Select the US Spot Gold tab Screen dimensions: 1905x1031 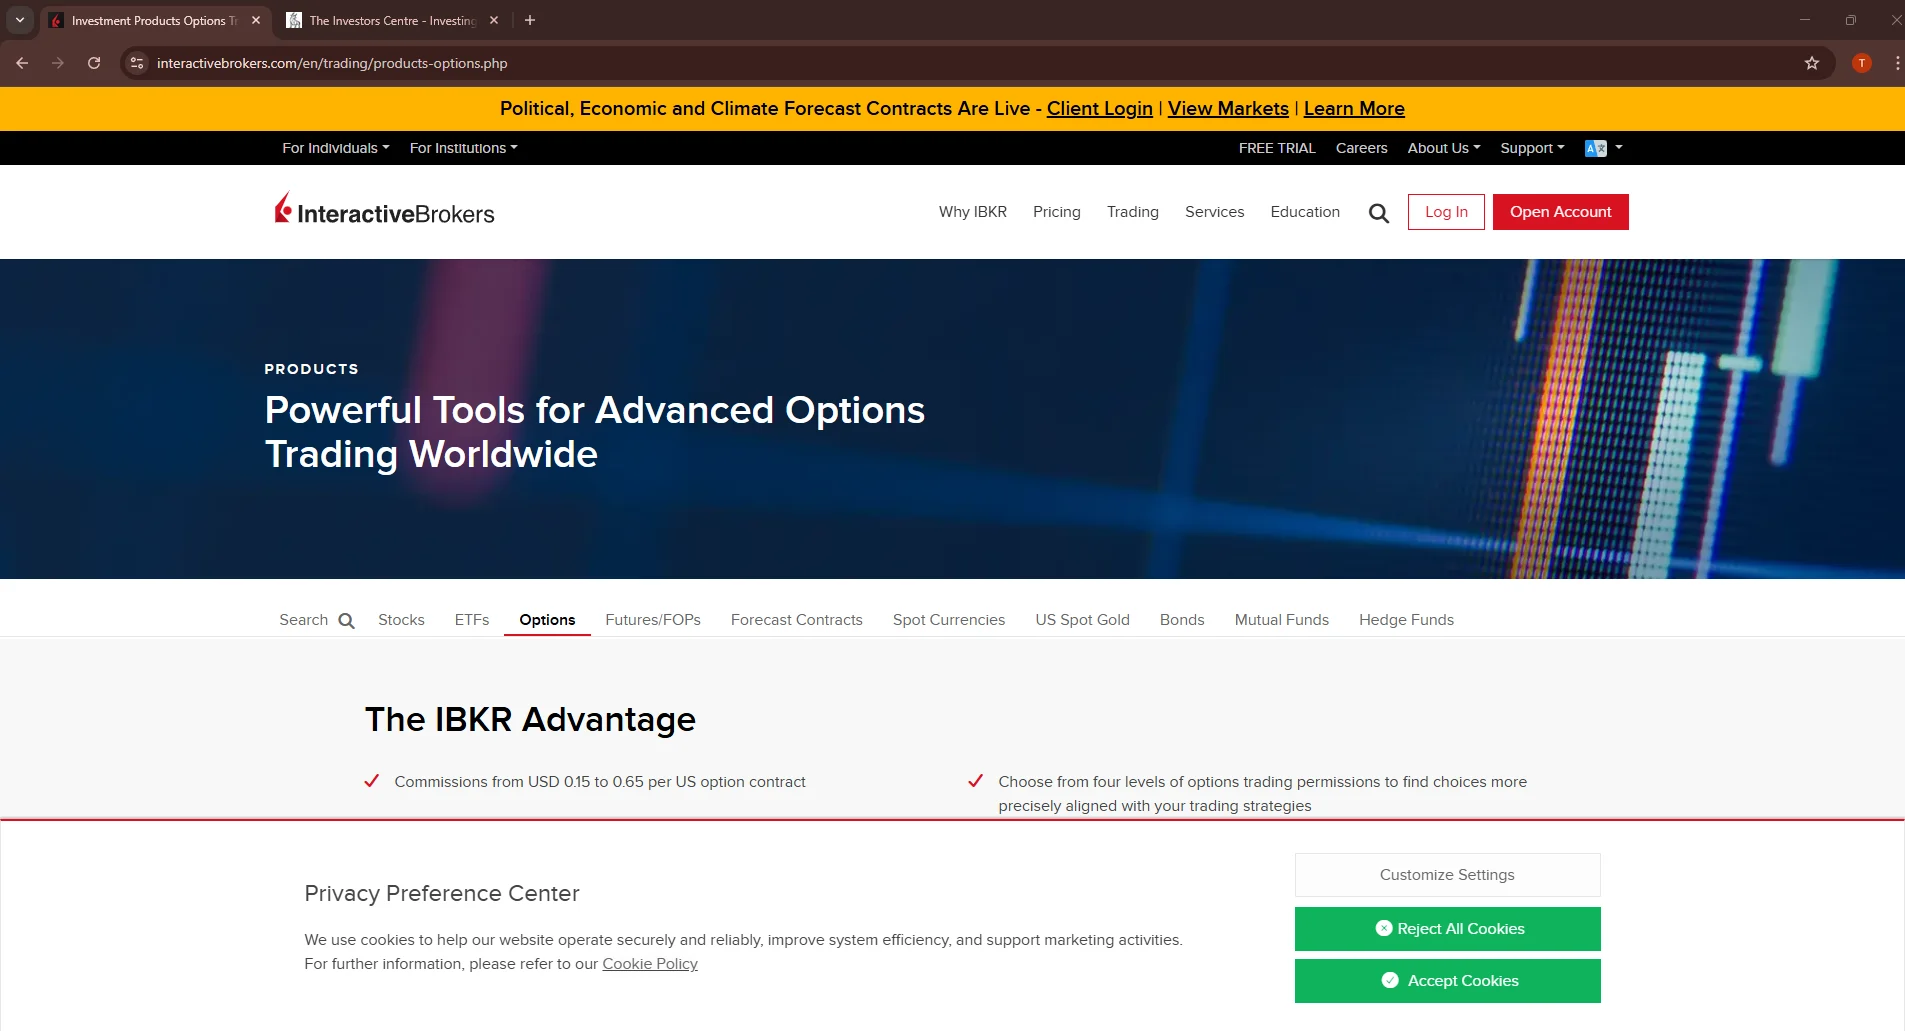point(1082,620)
